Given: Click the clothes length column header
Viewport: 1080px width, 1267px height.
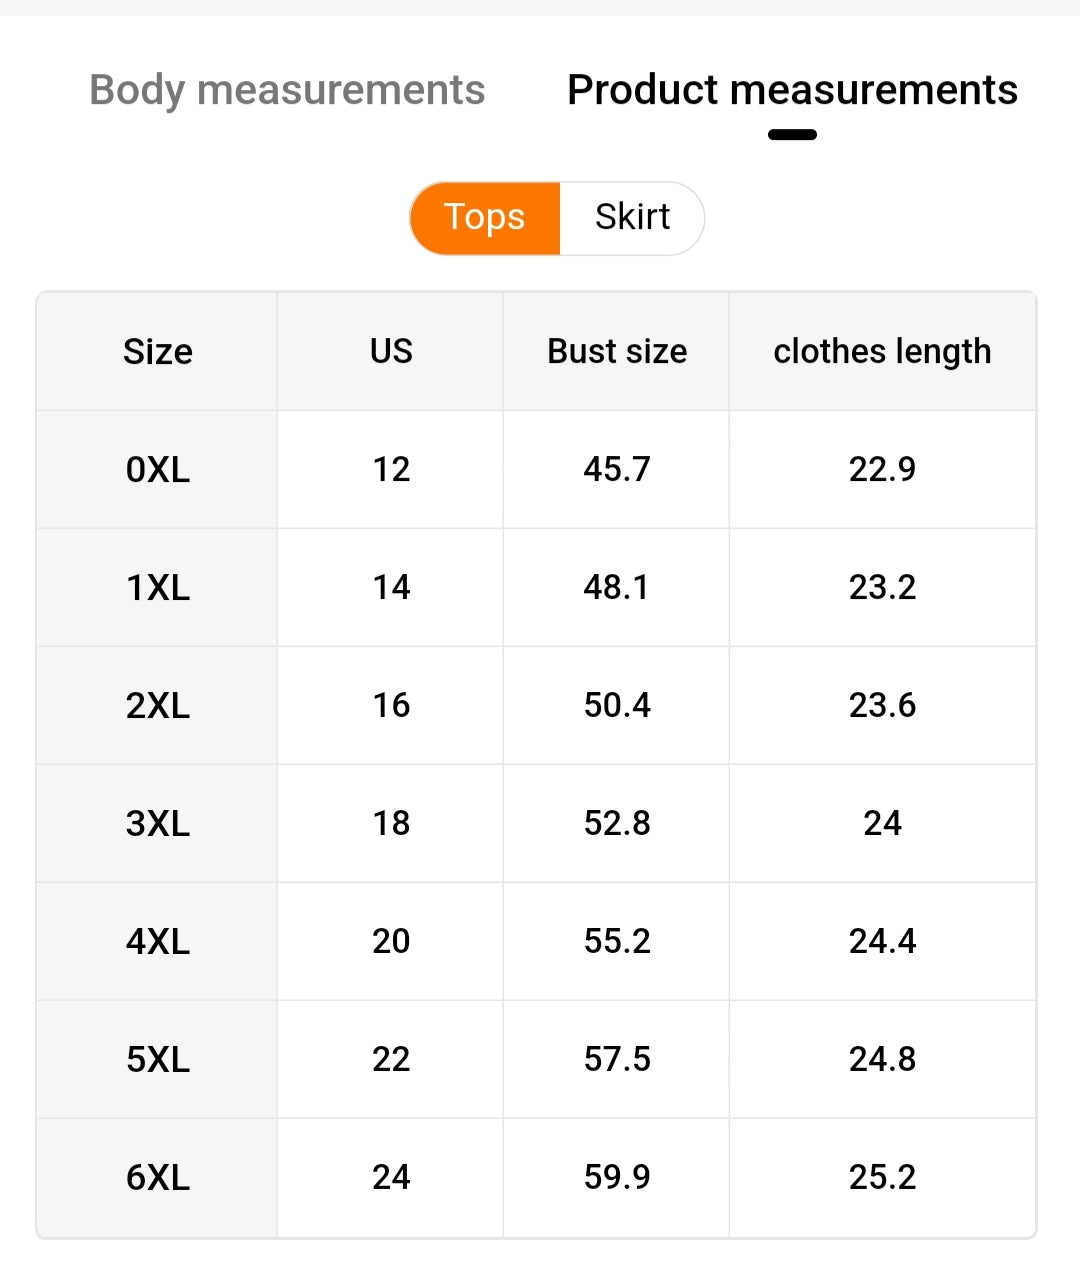Looking at the screenshot, I should (x=882, y=352).
